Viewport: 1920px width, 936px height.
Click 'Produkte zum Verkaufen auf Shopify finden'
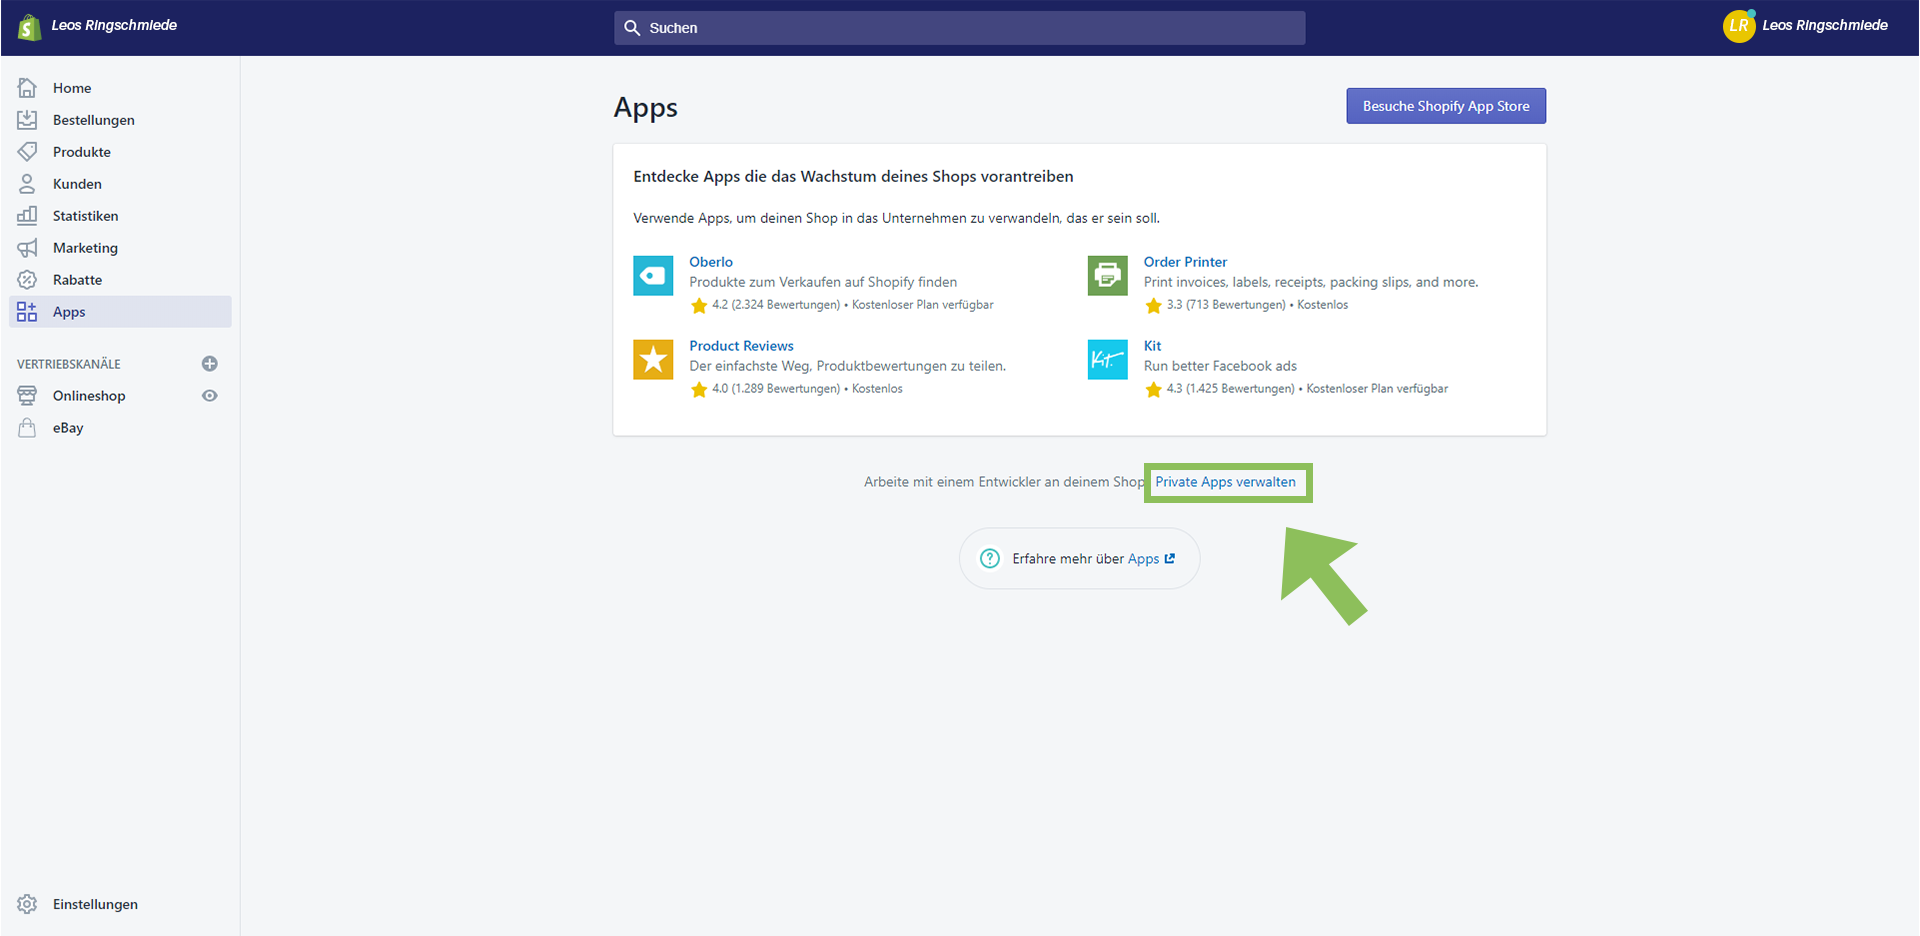(823, 282)
